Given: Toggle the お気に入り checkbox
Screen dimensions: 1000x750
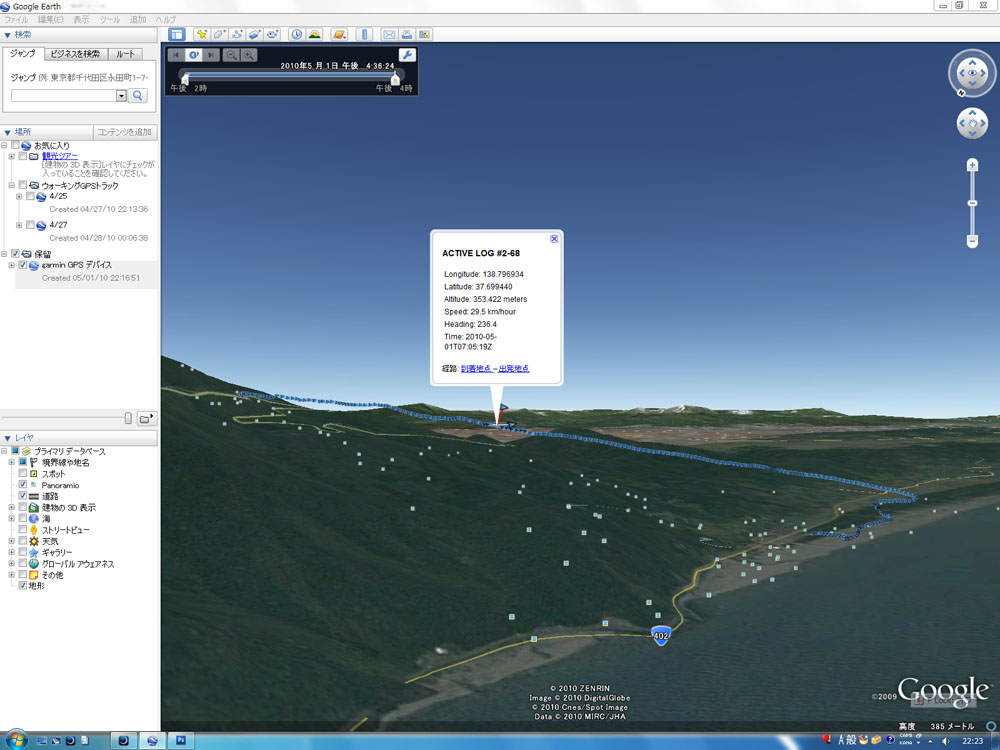Looking at the screenshot, I should 15,145.
